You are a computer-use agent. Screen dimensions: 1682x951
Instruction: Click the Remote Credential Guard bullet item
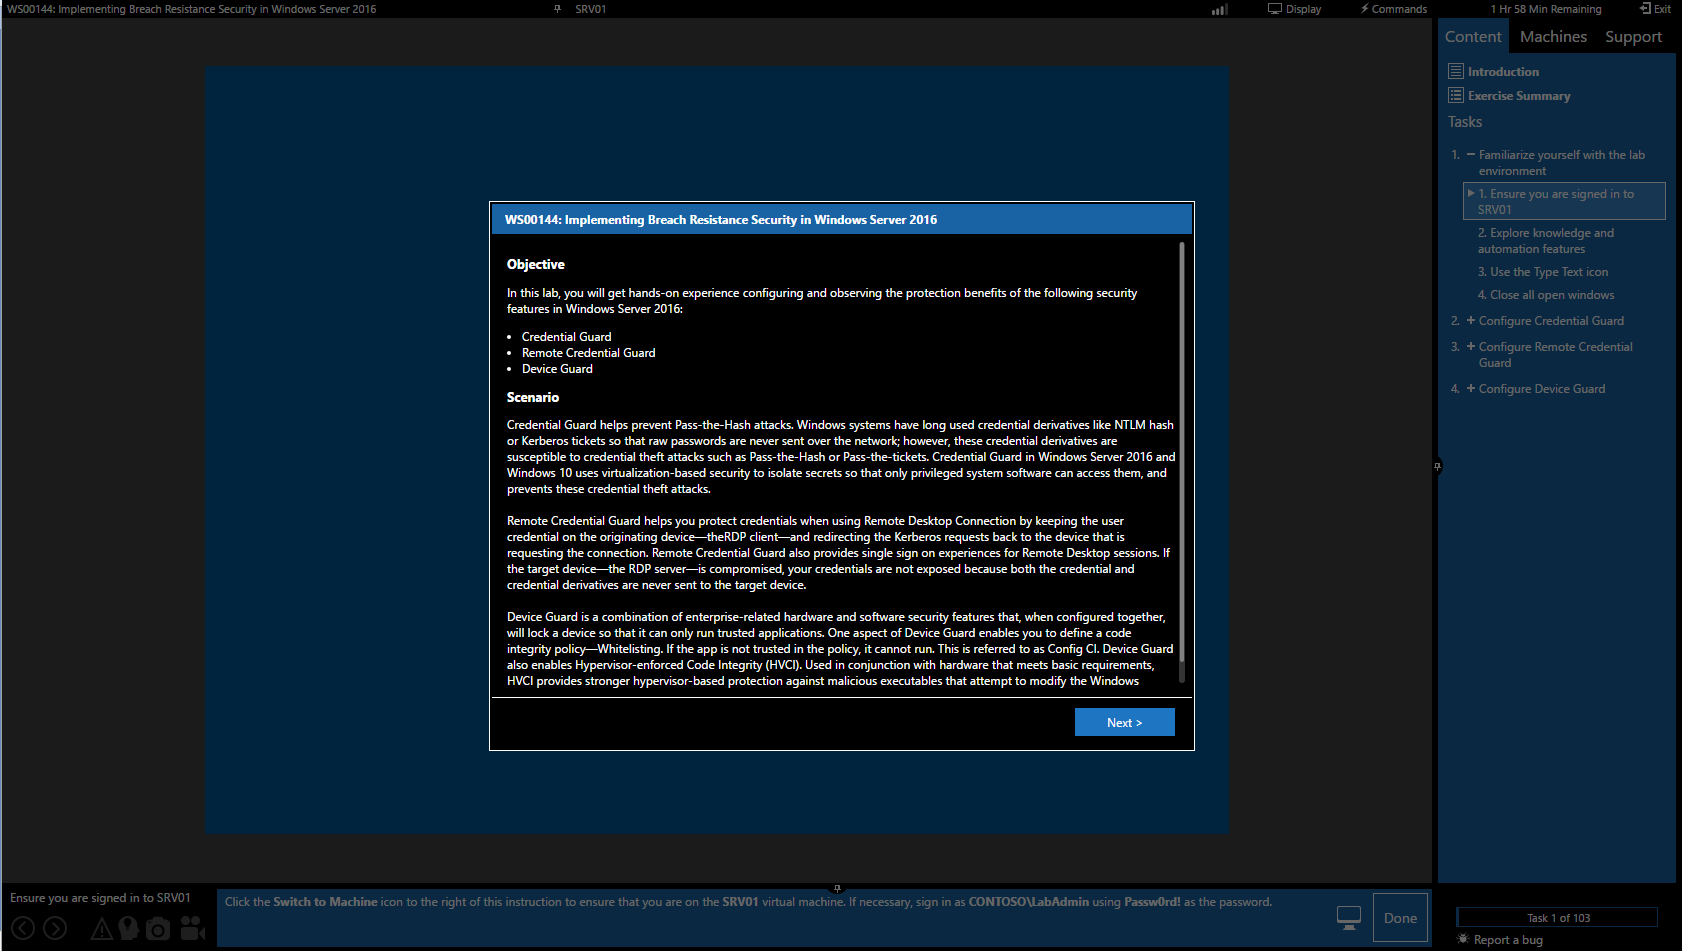[588, 353]
